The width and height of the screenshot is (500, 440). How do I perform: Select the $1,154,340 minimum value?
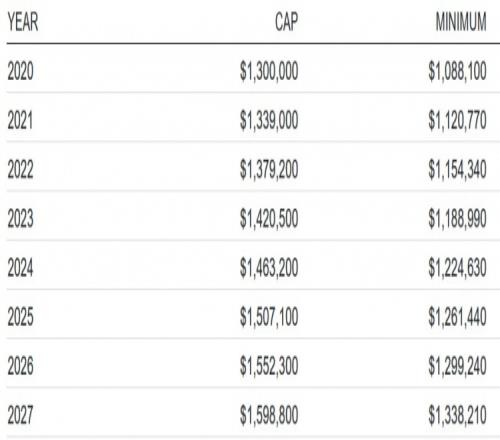(457, 169)
